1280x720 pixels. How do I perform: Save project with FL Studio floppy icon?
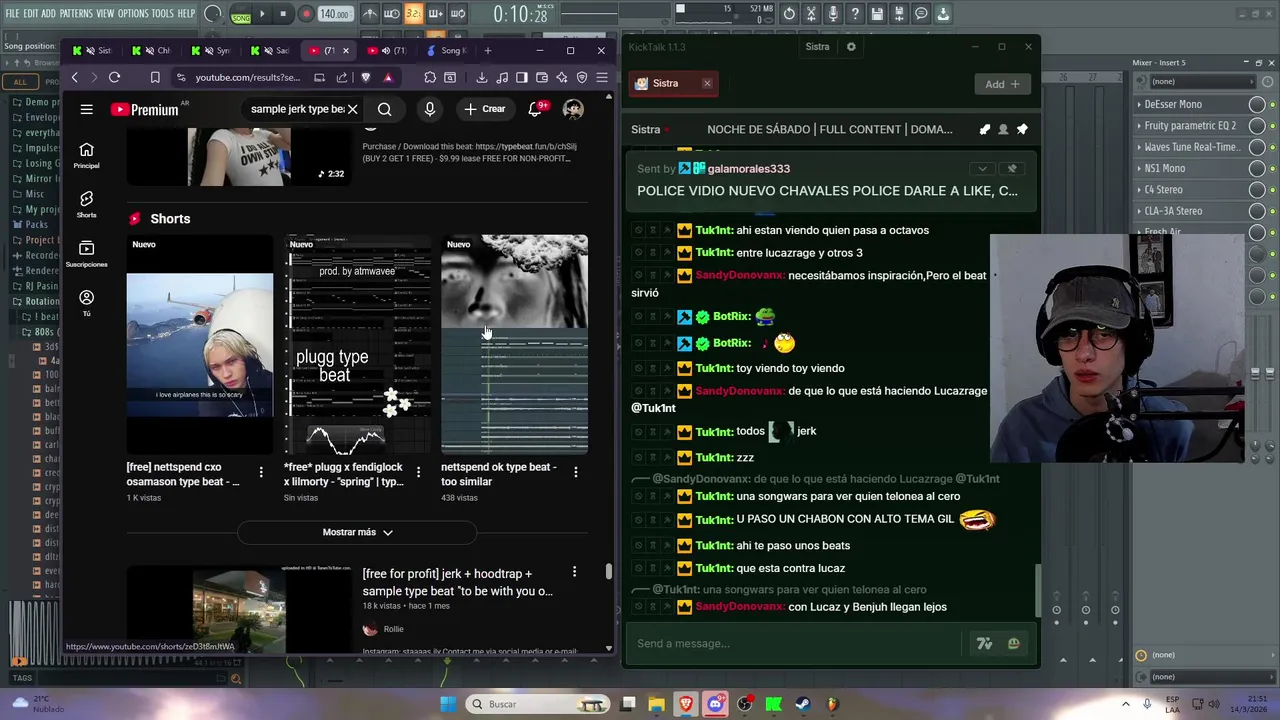click(x=877, y=14)
